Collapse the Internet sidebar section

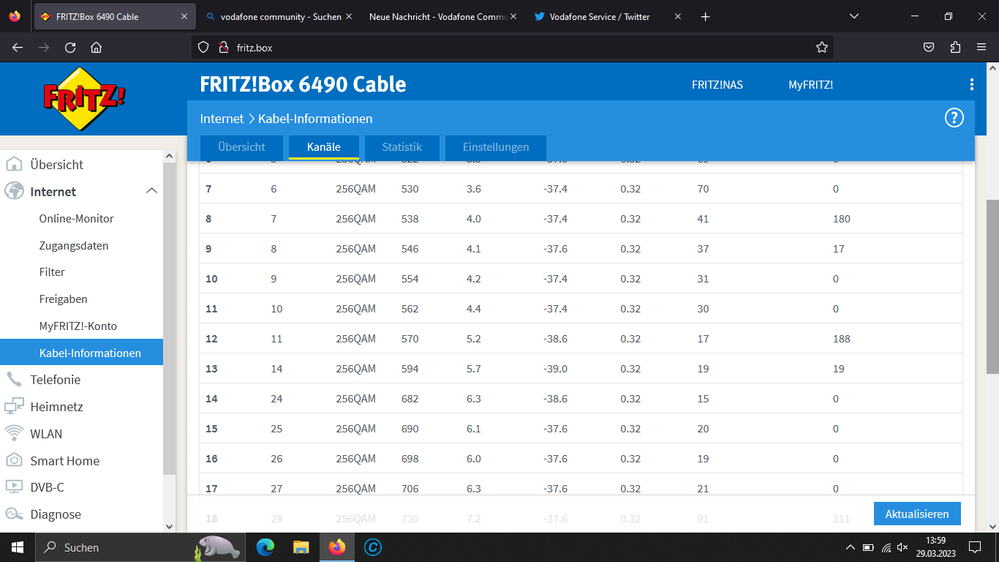coord(151,191)
